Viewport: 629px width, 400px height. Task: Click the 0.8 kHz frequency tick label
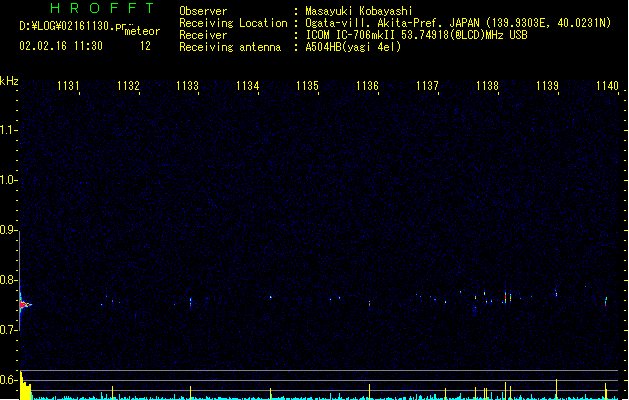(8, 280)
